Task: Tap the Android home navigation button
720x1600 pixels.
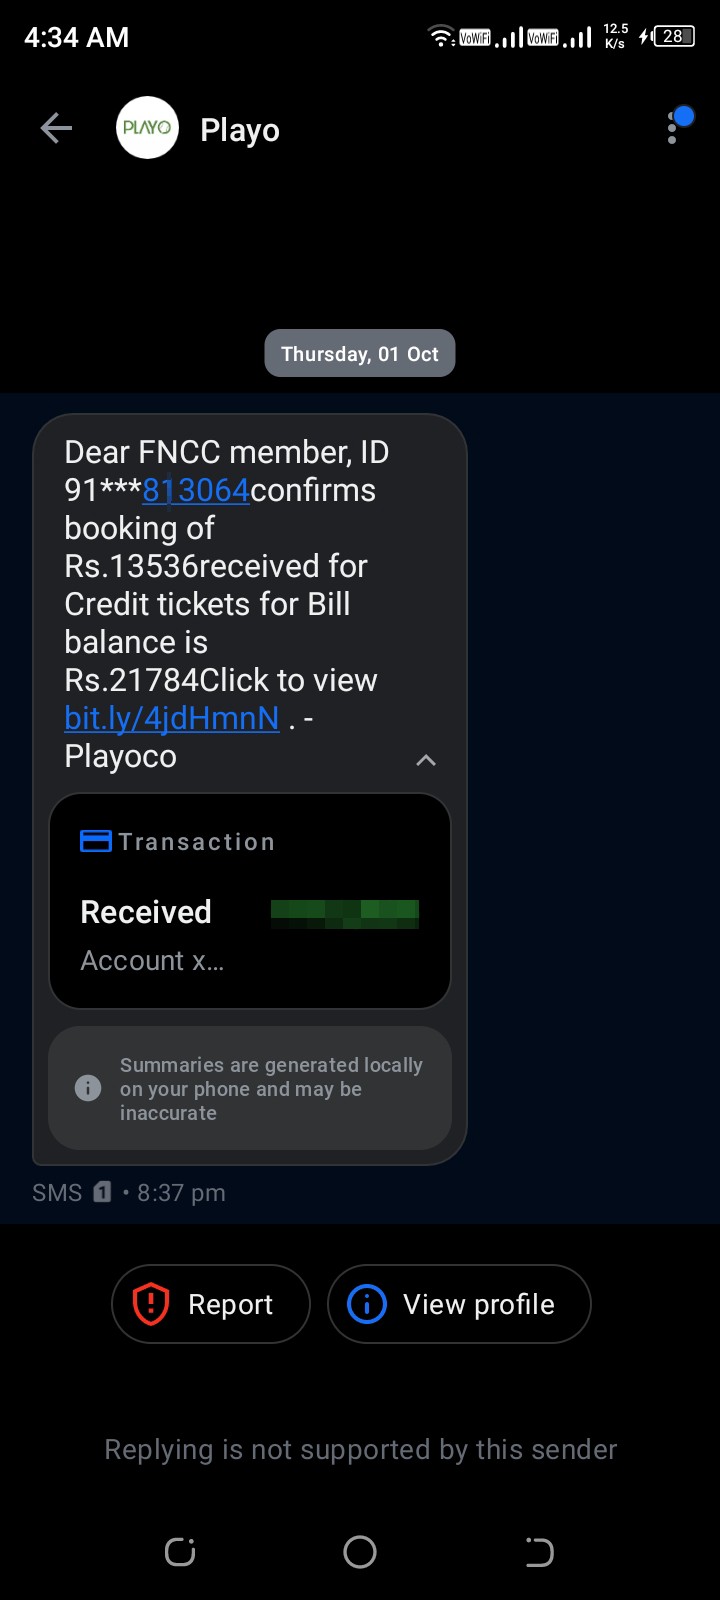Action: click(360, 1552)
